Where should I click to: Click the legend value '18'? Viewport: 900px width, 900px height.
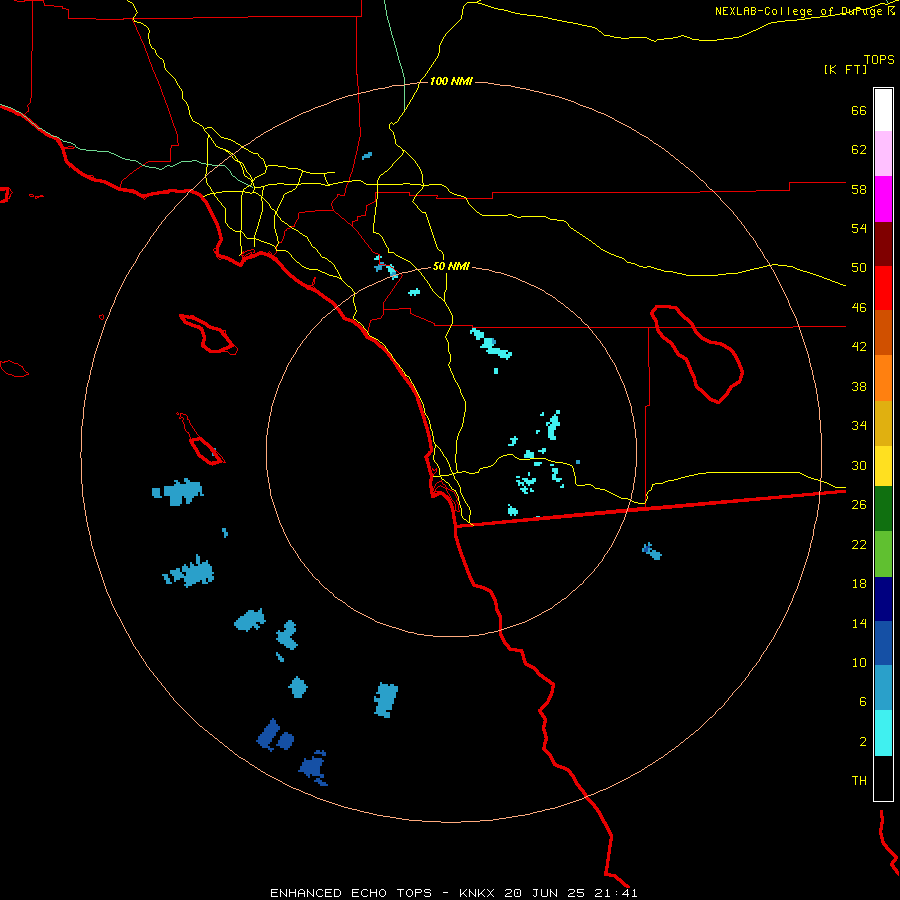859,583
